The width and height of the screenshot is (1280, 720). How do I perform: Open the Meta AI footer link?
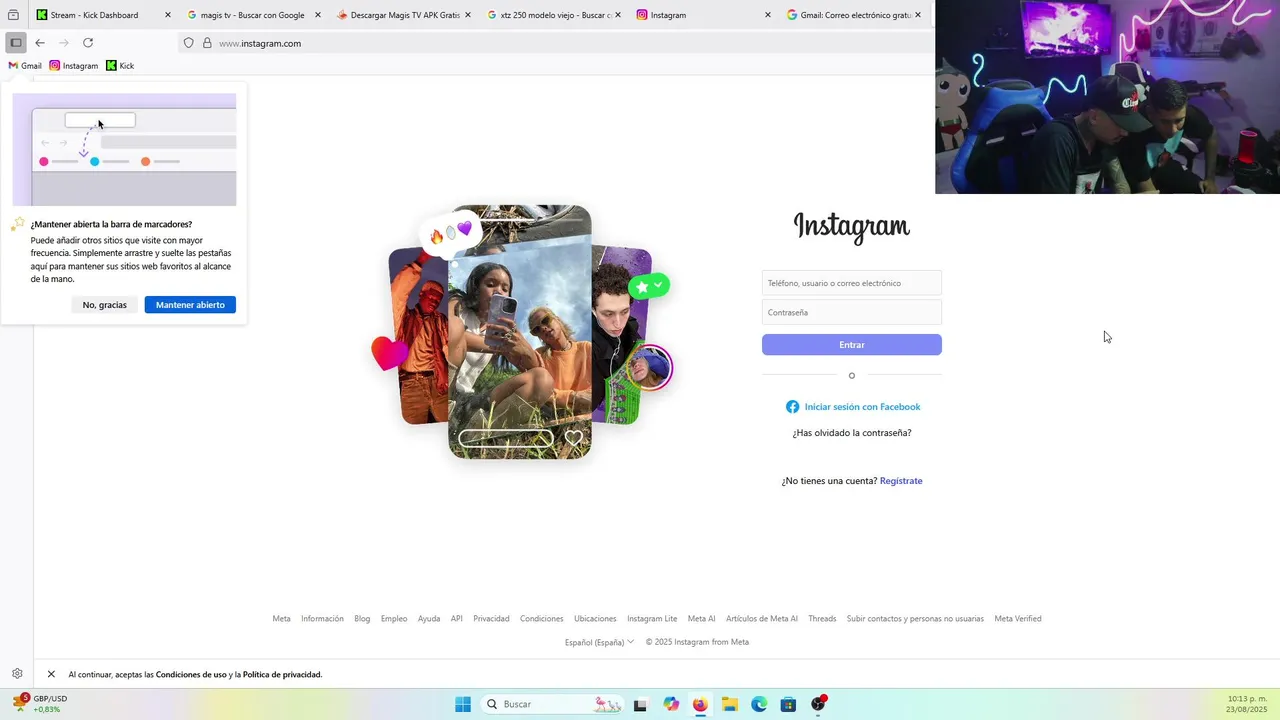(x=701, y=619)
